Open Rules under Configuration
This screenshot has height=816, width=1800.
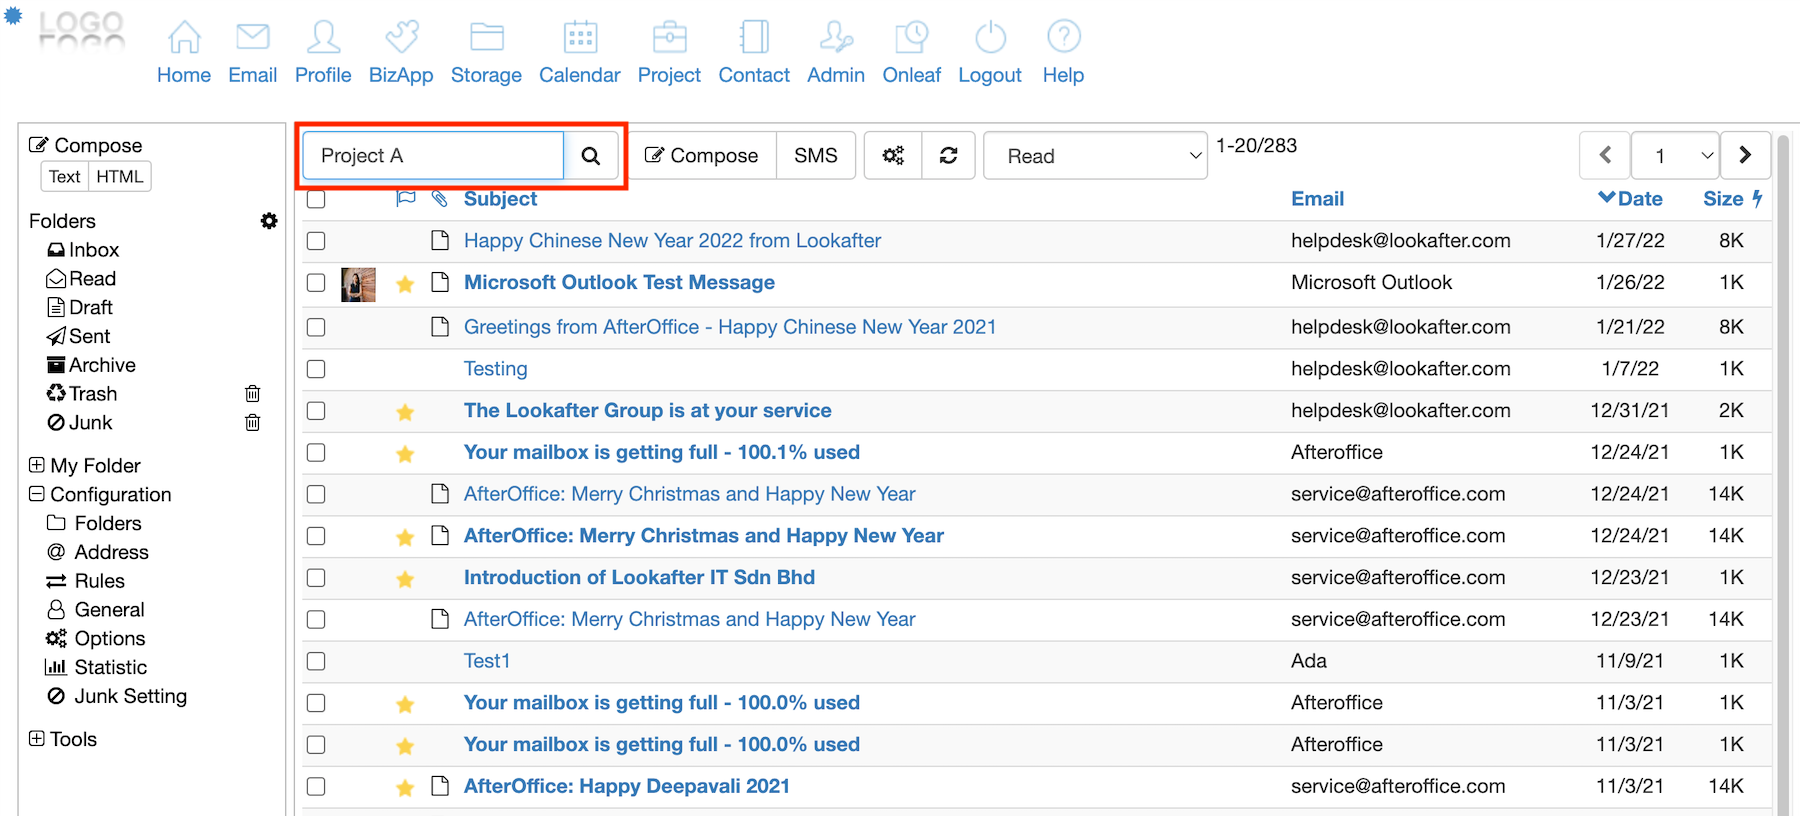coord(99,581)
